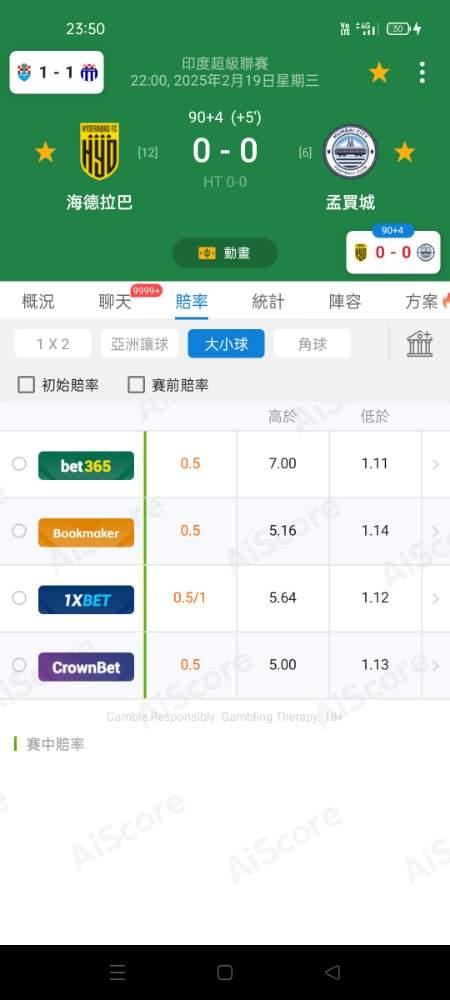Select the Bookmaker radio button

19,531
